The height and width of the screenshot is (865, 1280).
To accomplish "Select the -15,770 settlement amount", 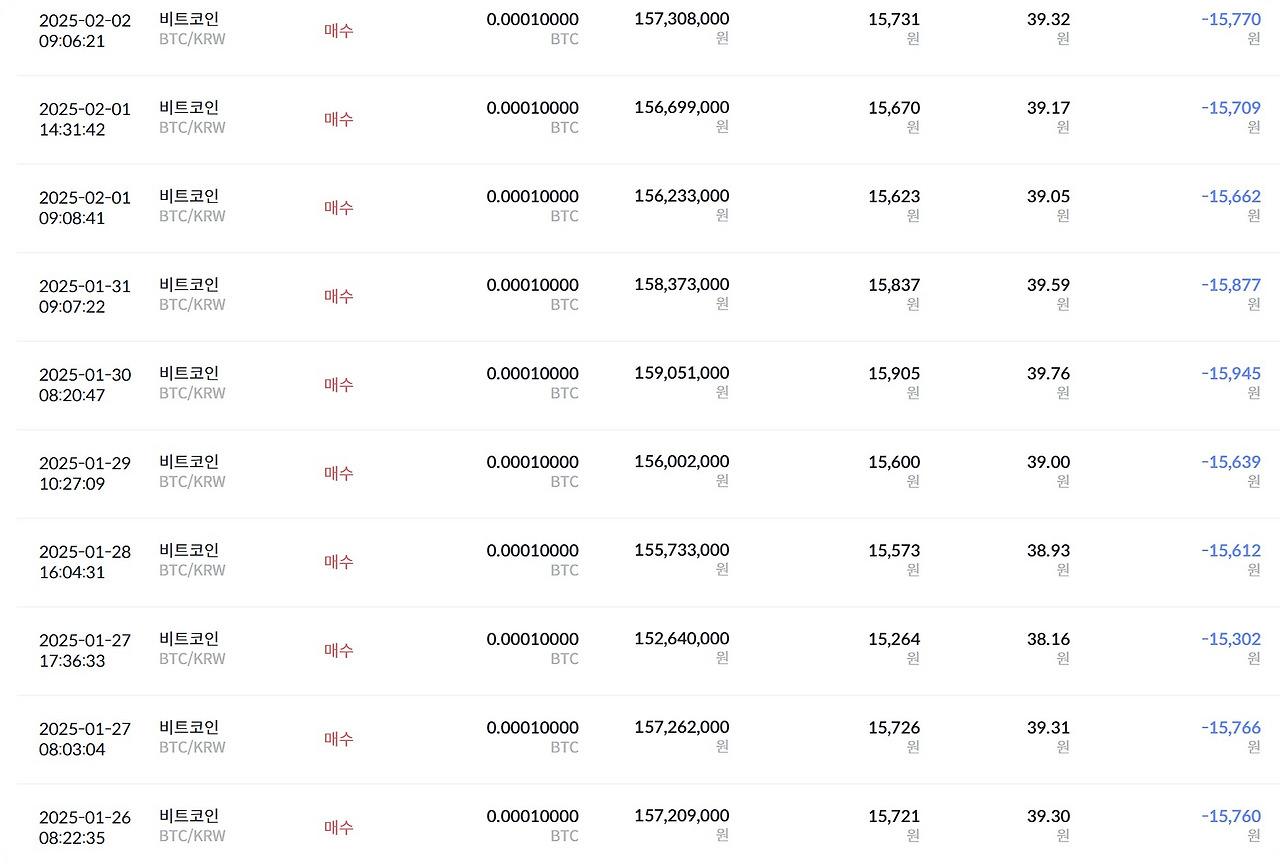I will pyautogui.click(x=1230, y=19).
